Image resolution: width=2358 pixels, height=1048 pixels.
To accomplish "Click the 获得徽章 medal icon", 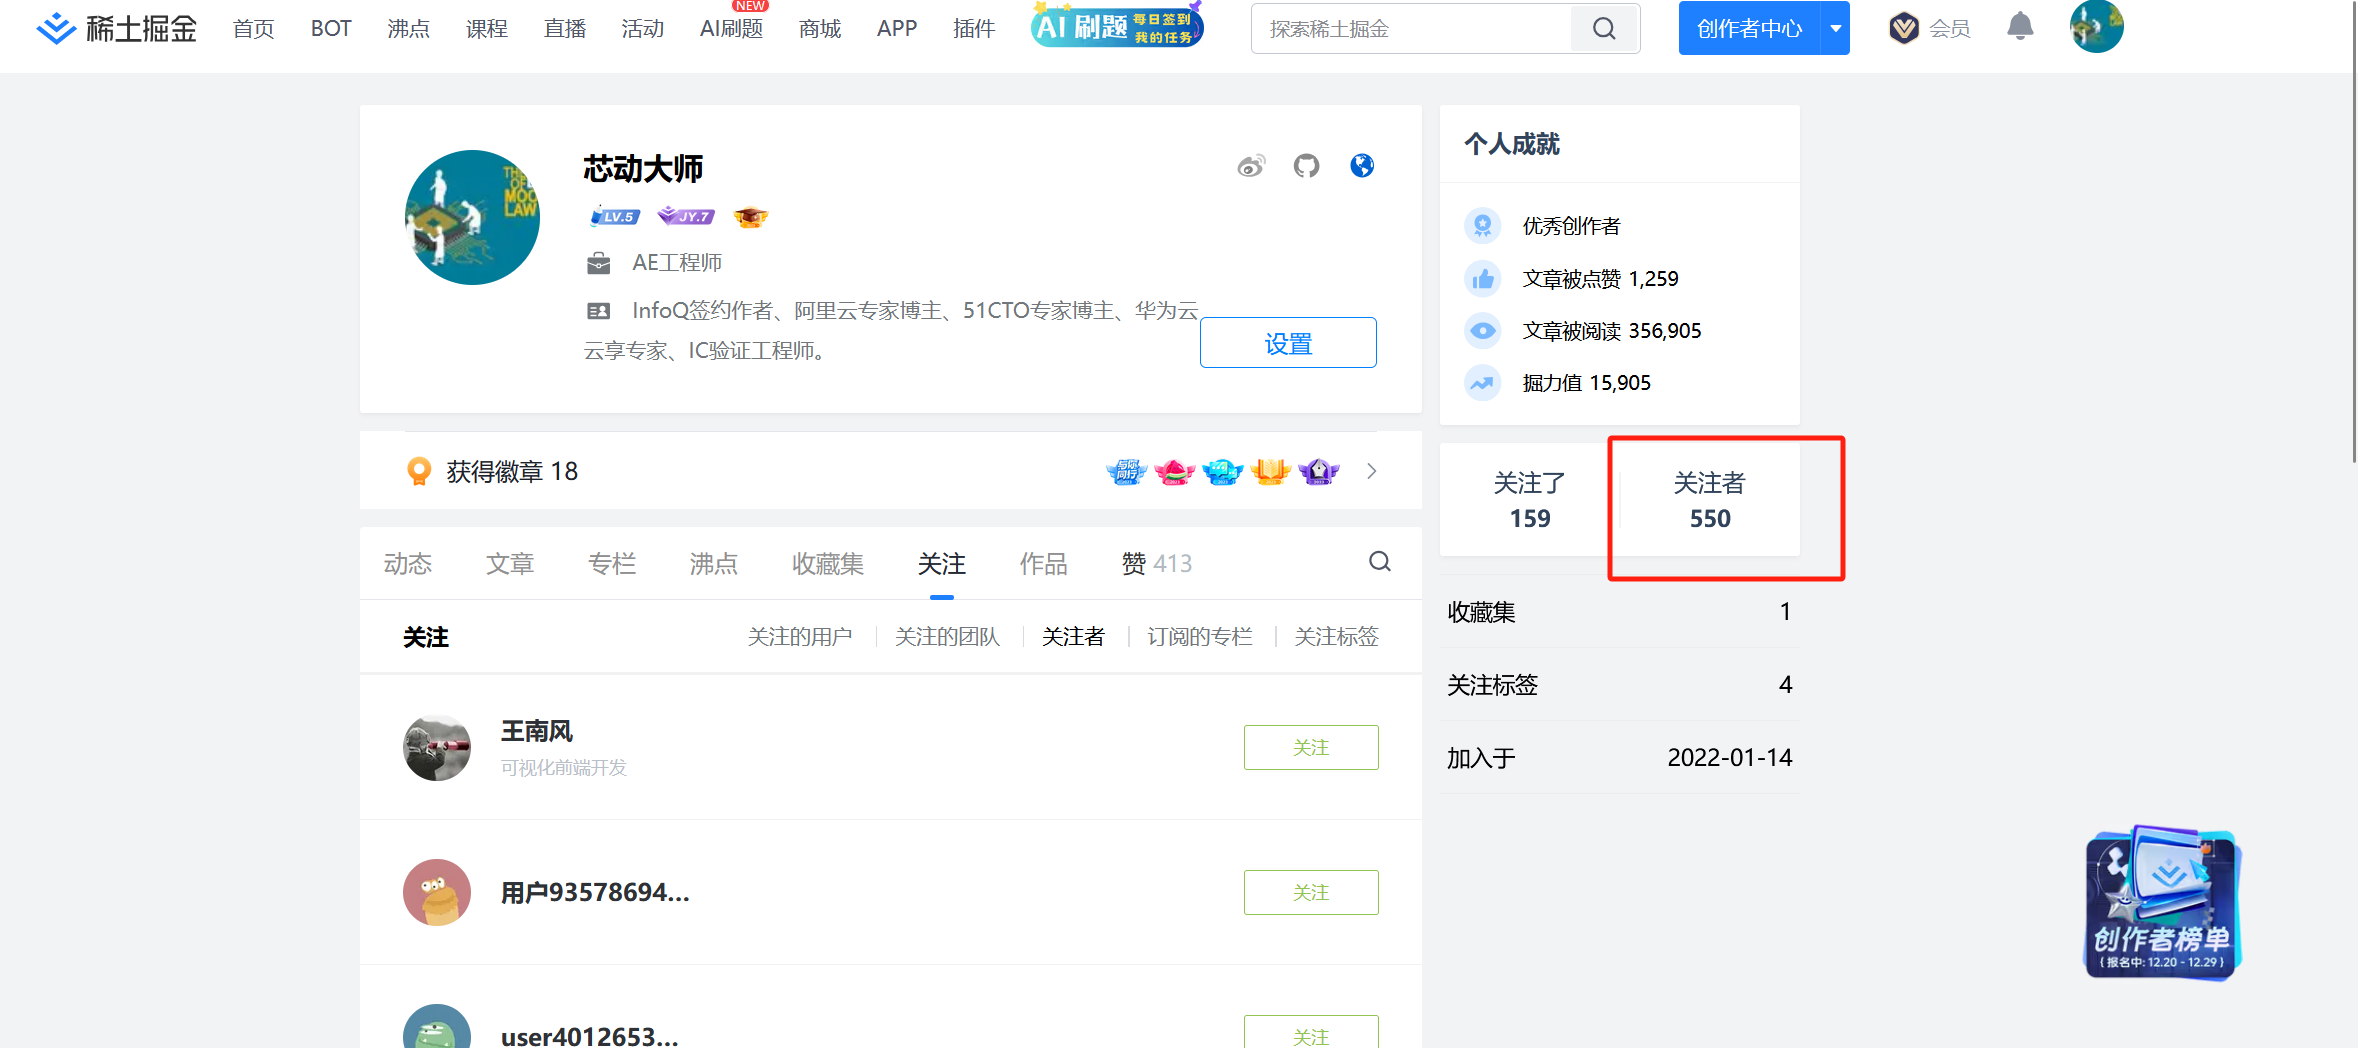I will click(x=419, y=471).
